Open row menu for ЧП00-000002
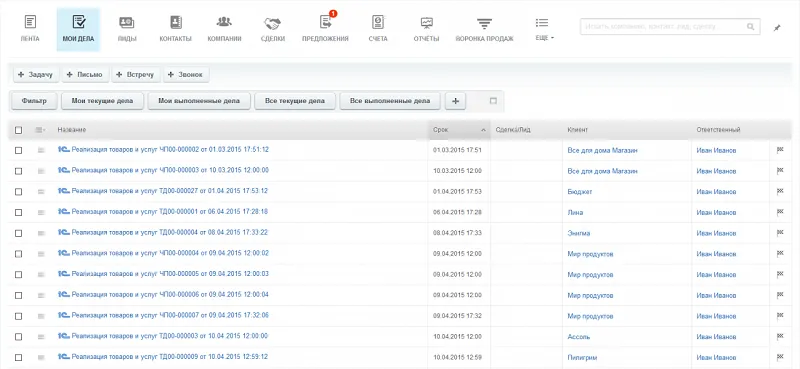Screen dimensions: 800x369 point(41,151)
